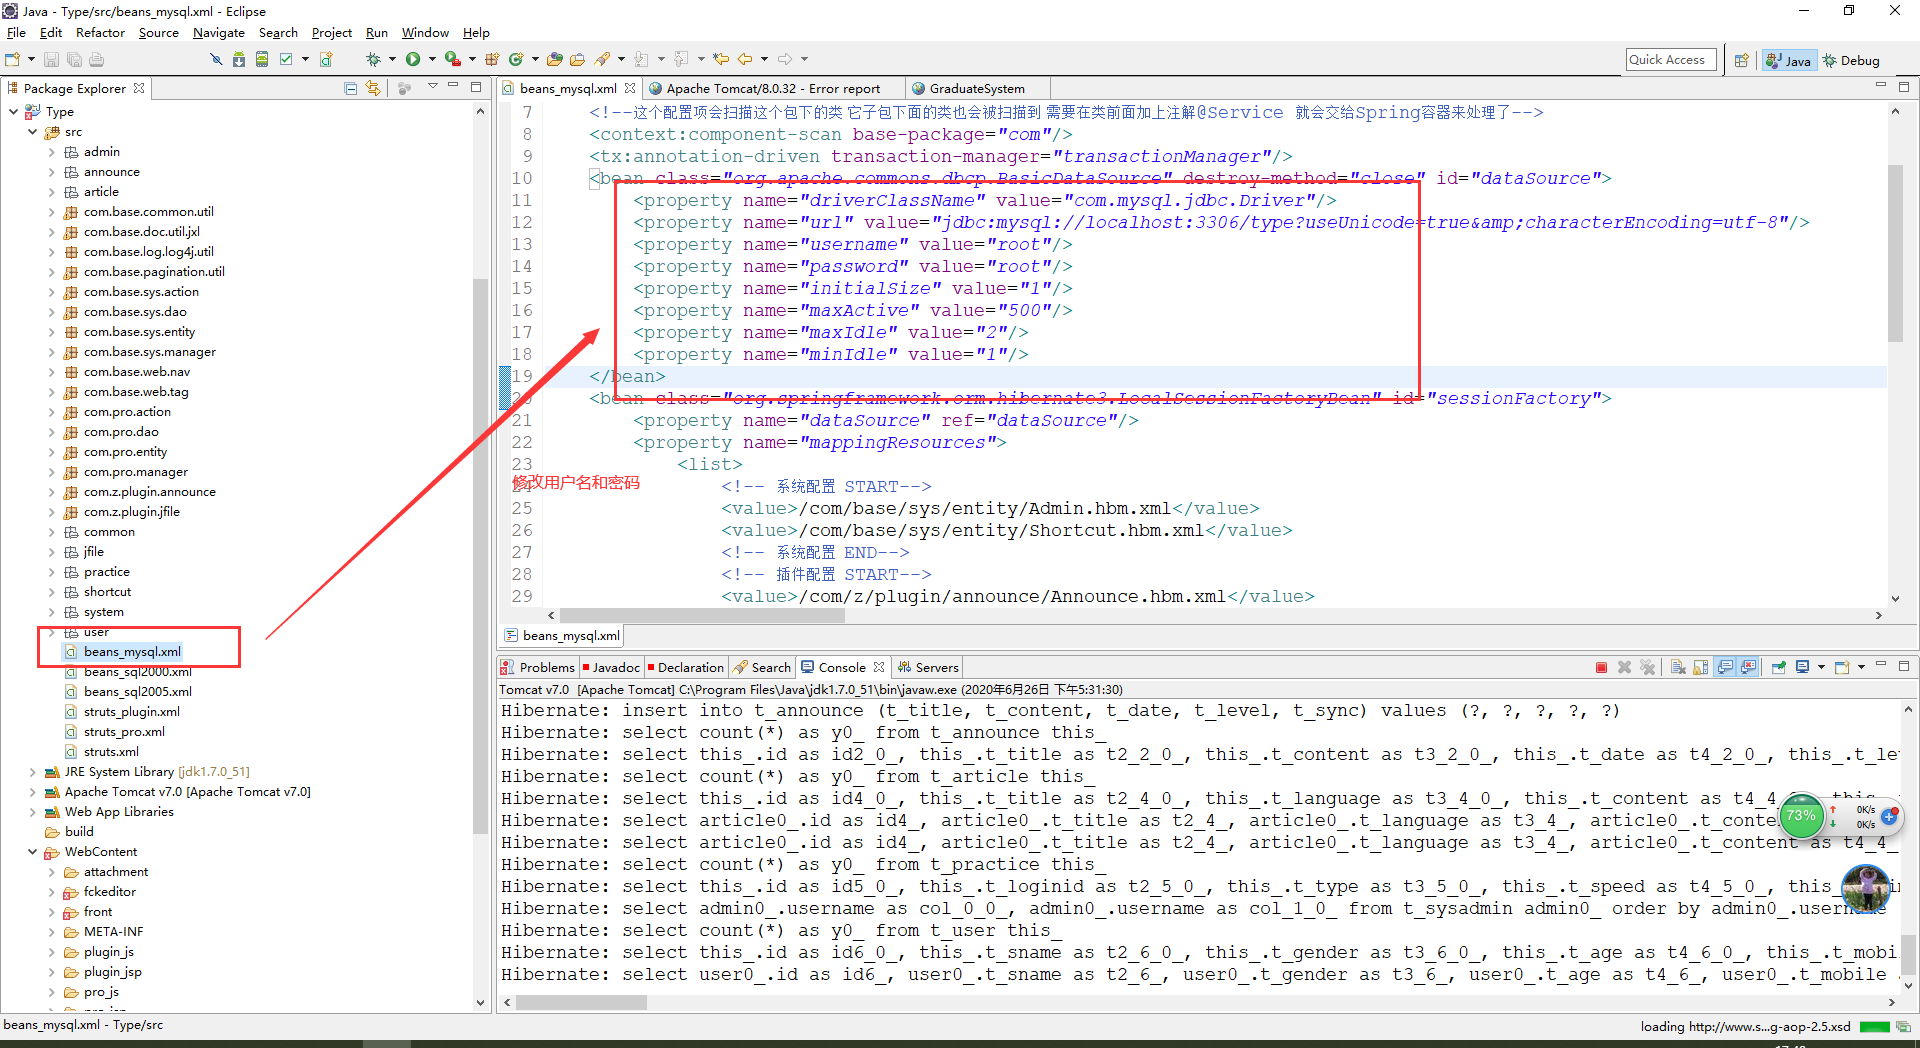The width and height of the screenshot is (1920, 1048).
Task: Open dropdown arrow next to Run icon
Action: pyautogui.click(x=432, y=60)
